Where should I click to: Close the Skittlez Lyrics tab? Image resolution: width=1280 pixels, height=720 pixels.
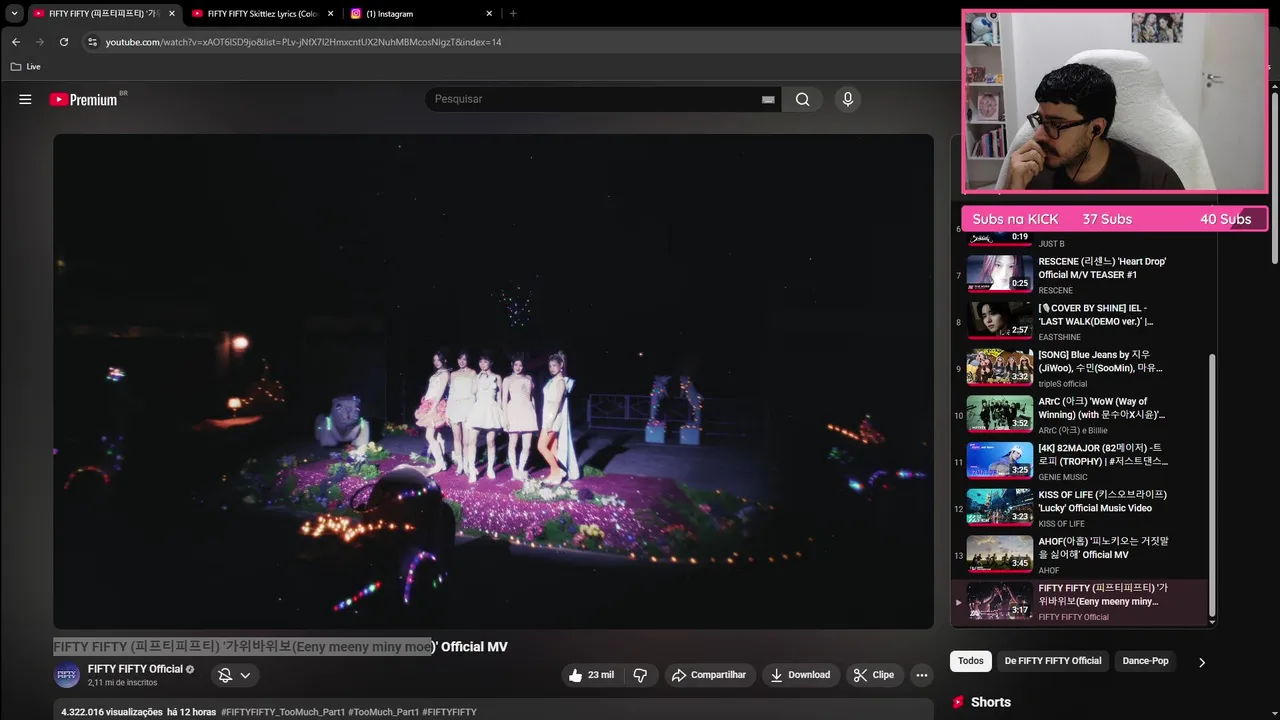[330, 14]
